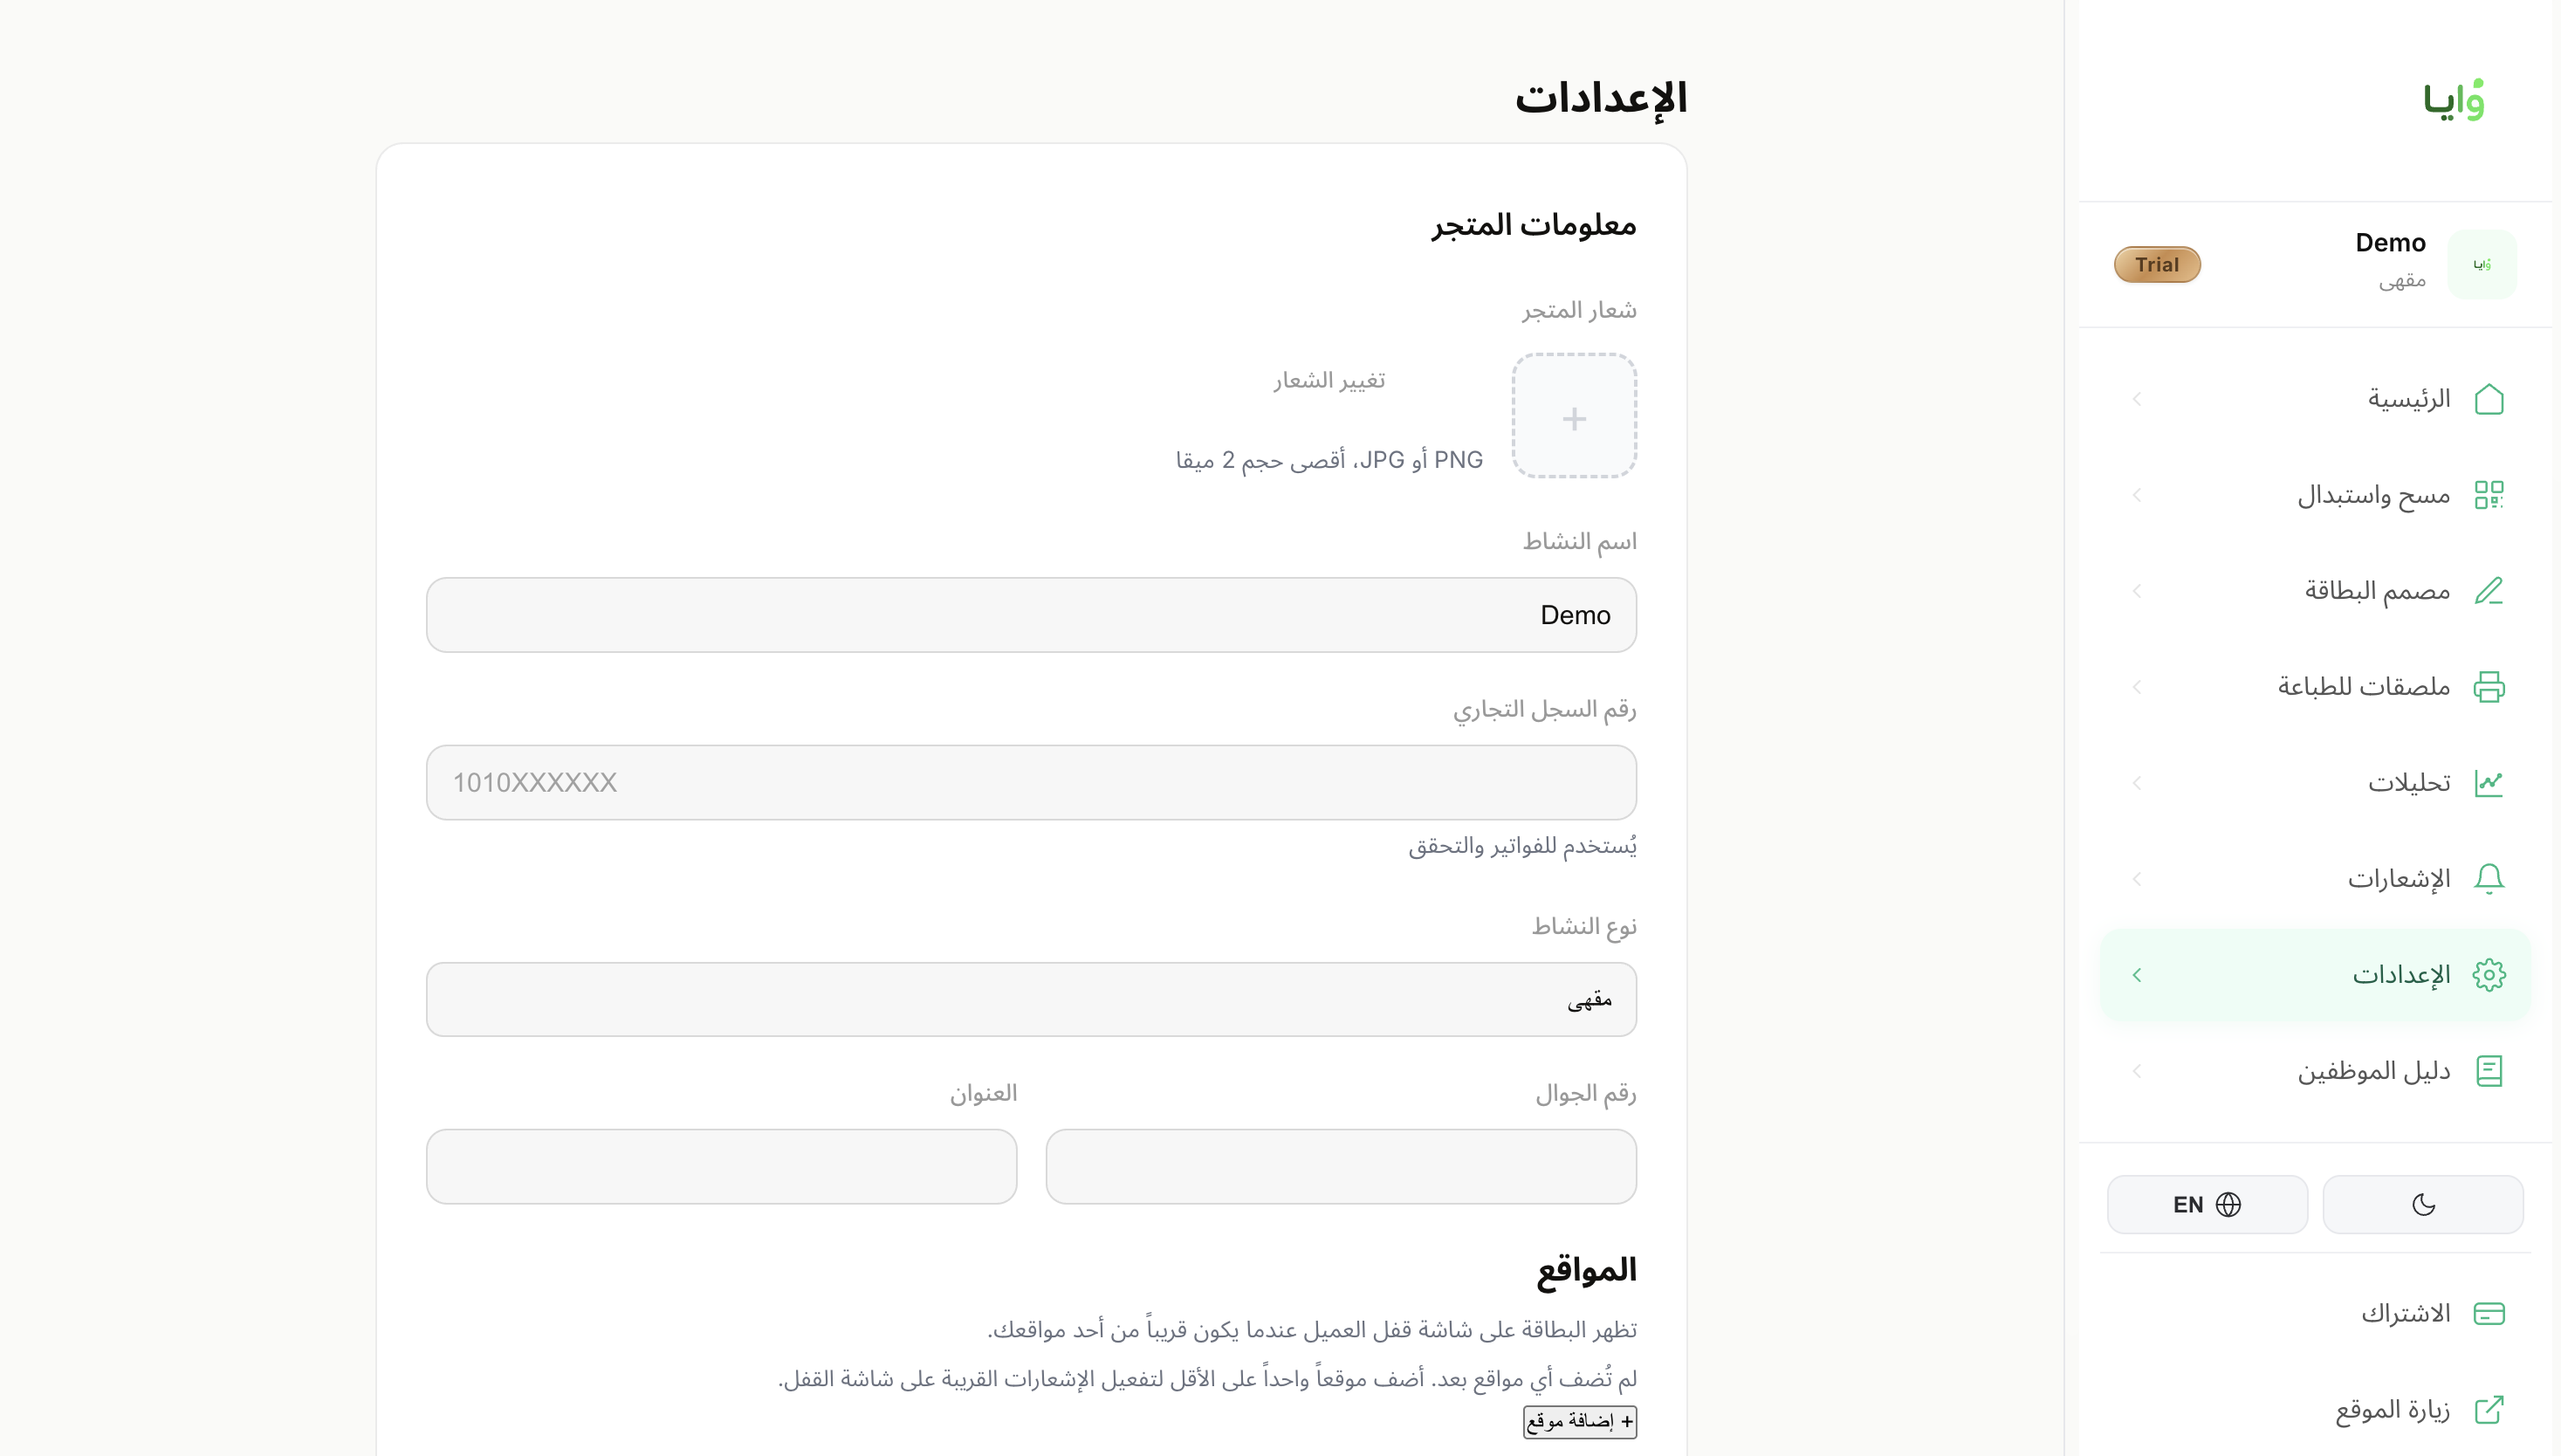Click the chevron beside الرئيسية
2561x1456 pixels.
(2137, 399)
